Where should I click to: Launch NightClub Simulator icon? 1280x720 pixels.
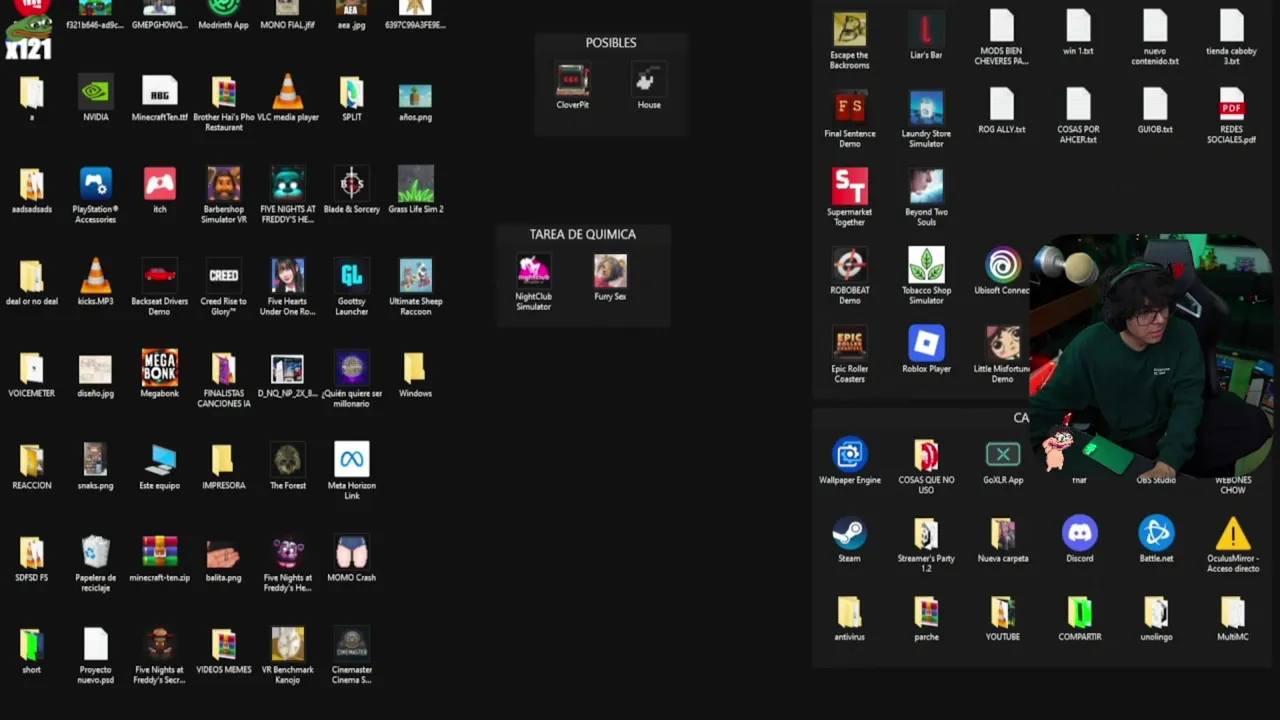[533, 272]
